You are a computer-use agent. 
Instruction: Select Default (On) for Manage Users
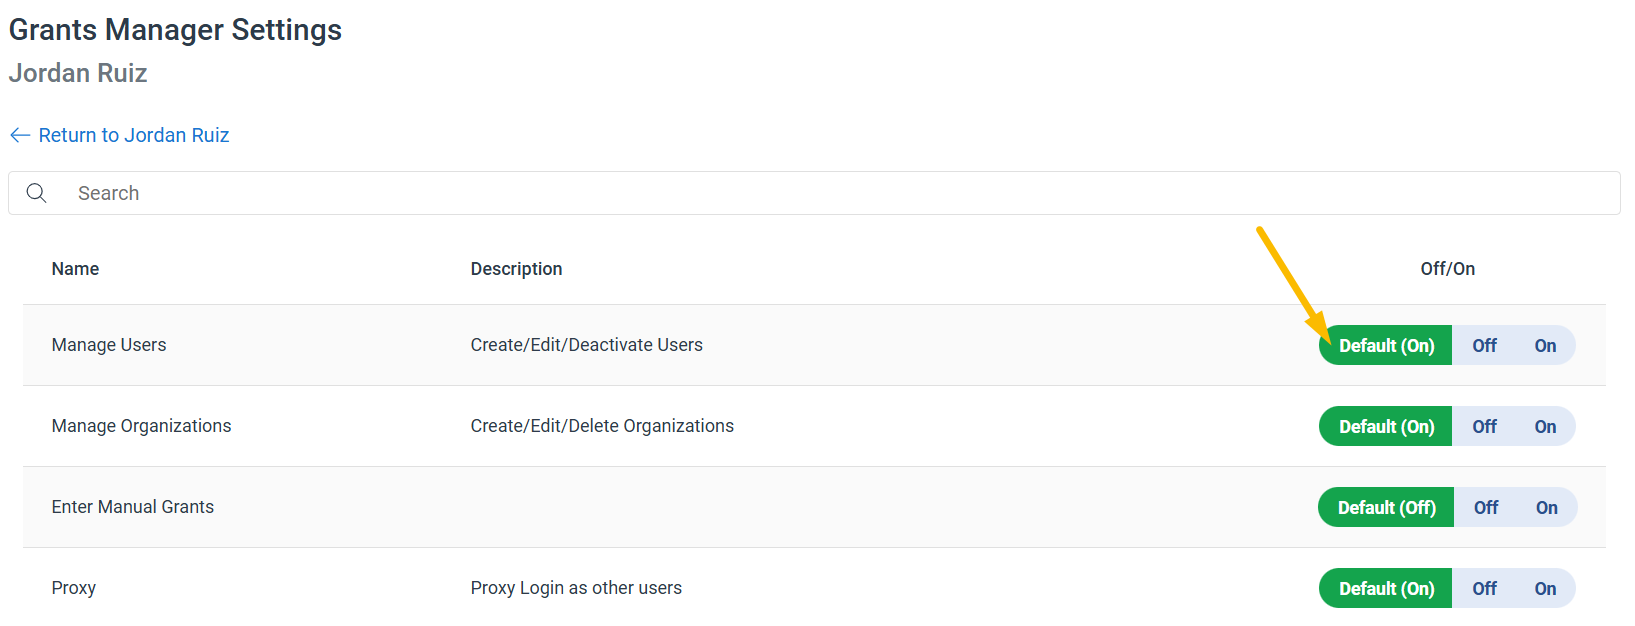click(x=1386, y=345)
